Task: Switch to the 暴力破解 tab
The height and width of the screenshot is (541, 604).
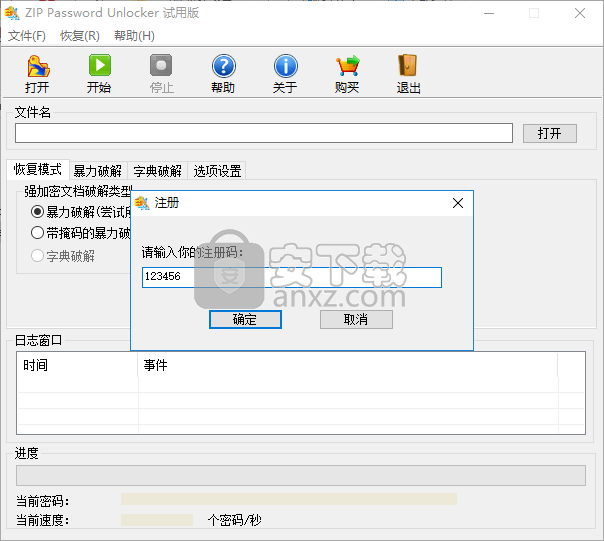Action: click(98, 171)
